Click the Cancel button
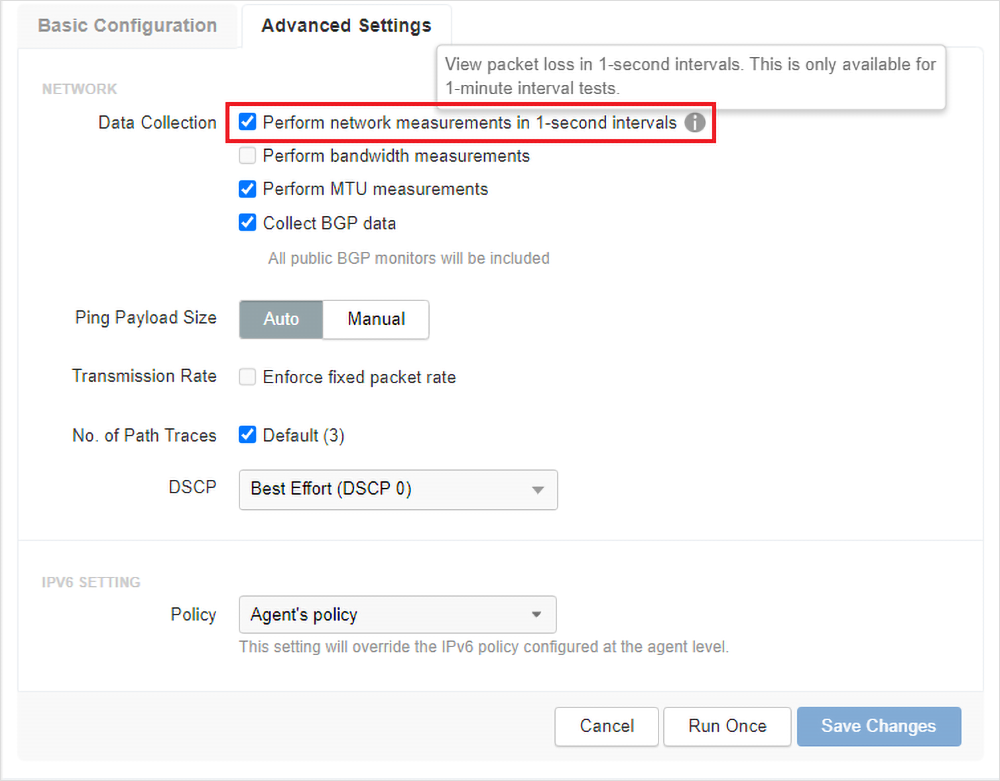Screen dimensions: 1000x781 coord(607,726)
